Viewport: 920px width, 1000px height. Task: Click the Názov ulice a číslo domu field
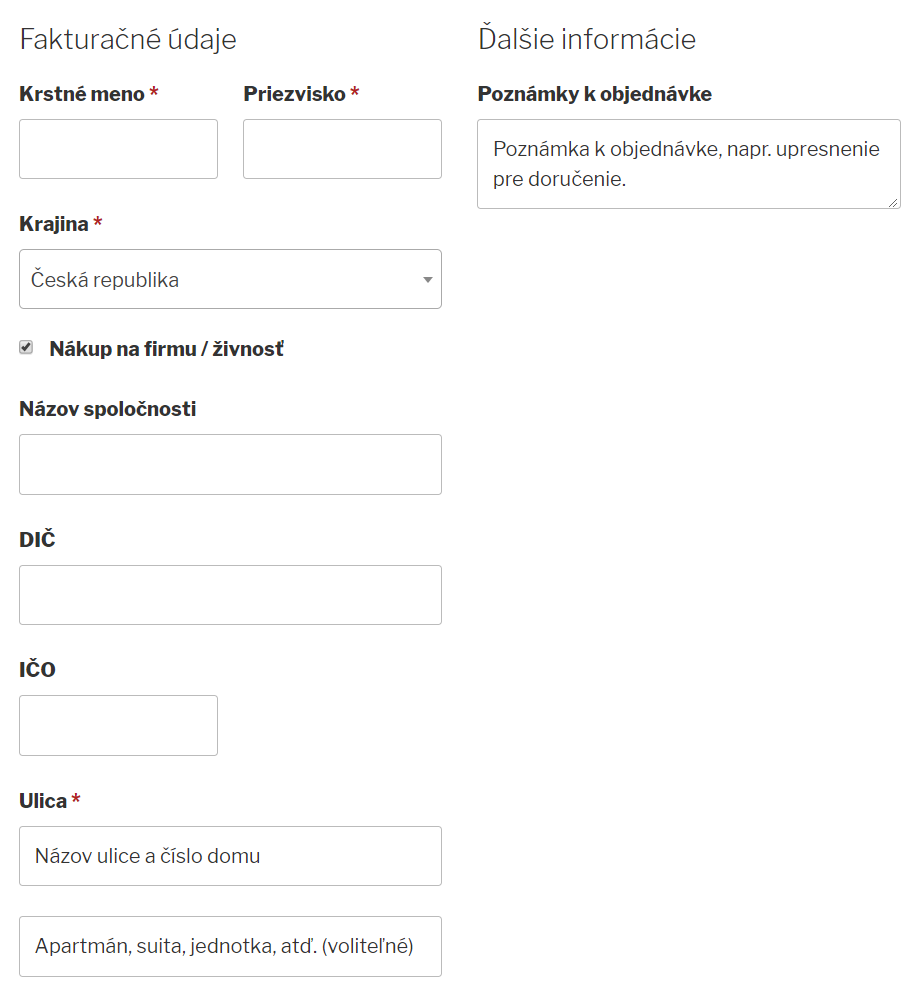point(230,856)
